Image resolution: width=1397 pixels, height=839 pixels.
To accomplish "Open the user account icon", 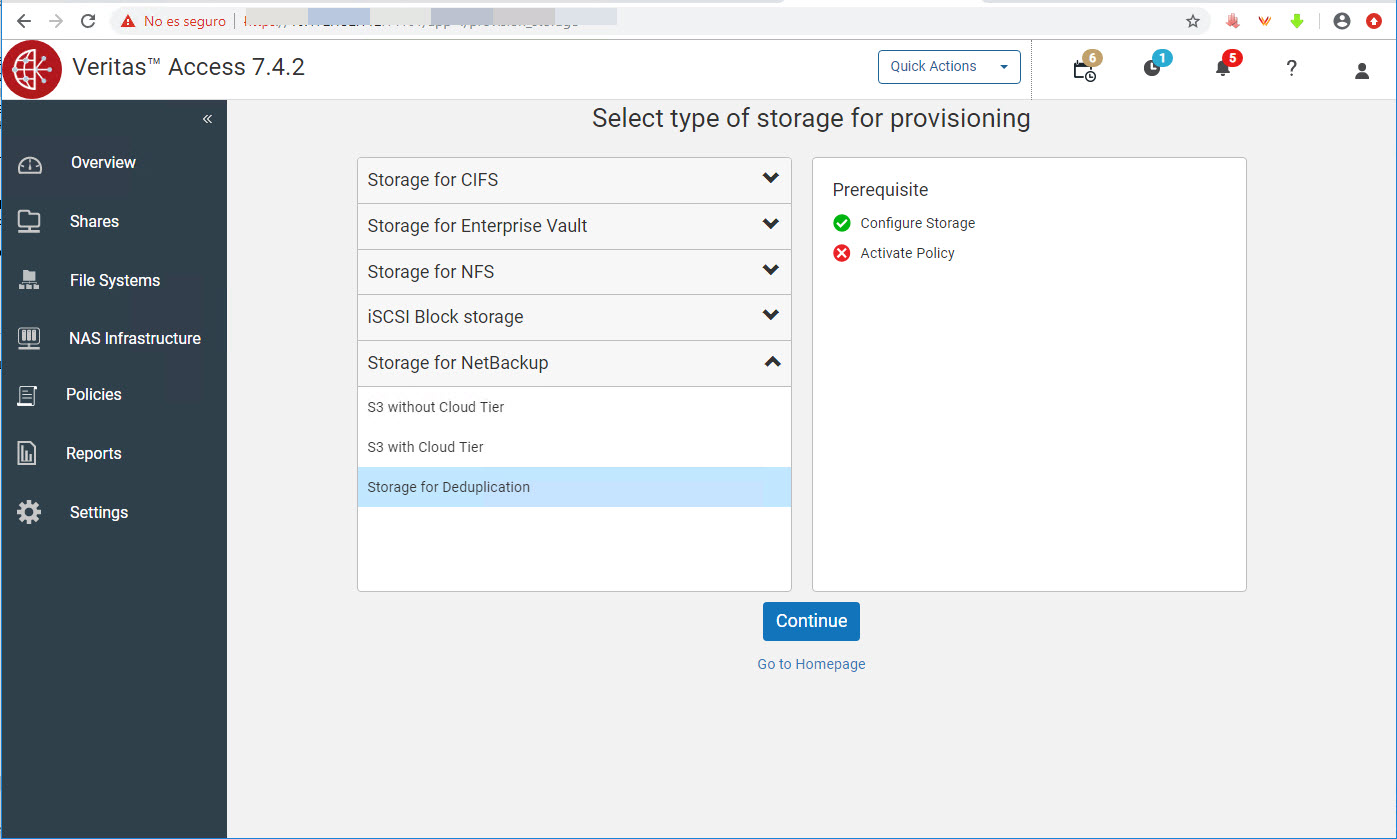I will [1361, 71].
